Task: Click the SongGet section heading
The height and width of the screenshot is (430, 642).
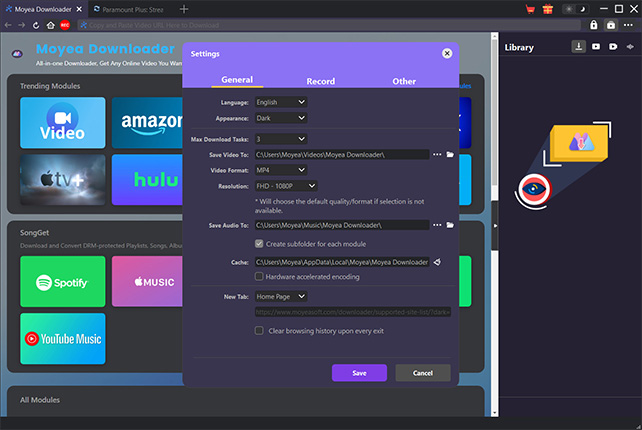Action: click(x=34, y=233)
